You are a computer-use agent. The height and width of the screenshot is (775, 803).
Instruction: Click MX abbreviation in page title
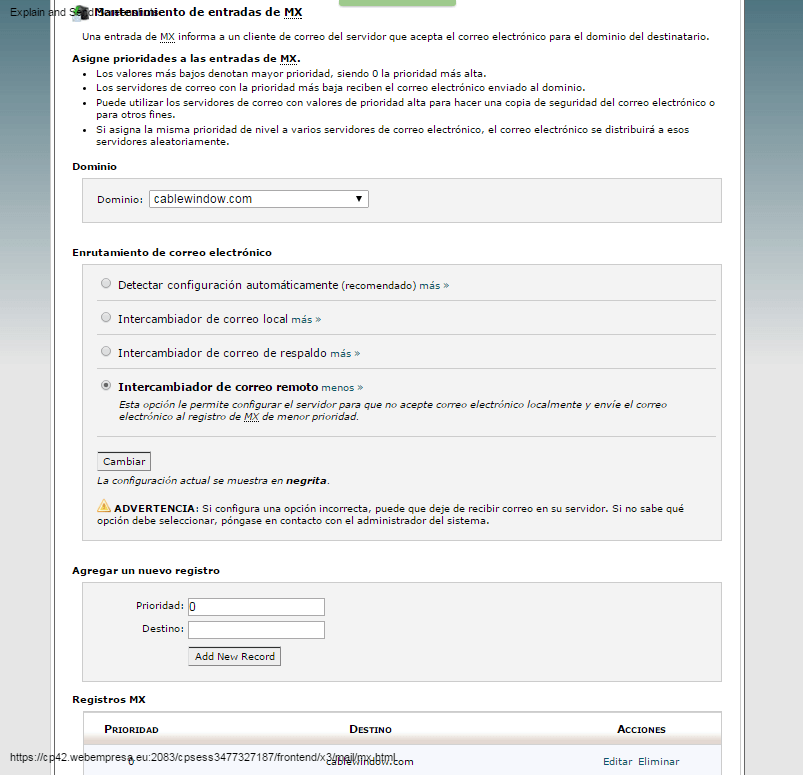click(x=293, y=12)
